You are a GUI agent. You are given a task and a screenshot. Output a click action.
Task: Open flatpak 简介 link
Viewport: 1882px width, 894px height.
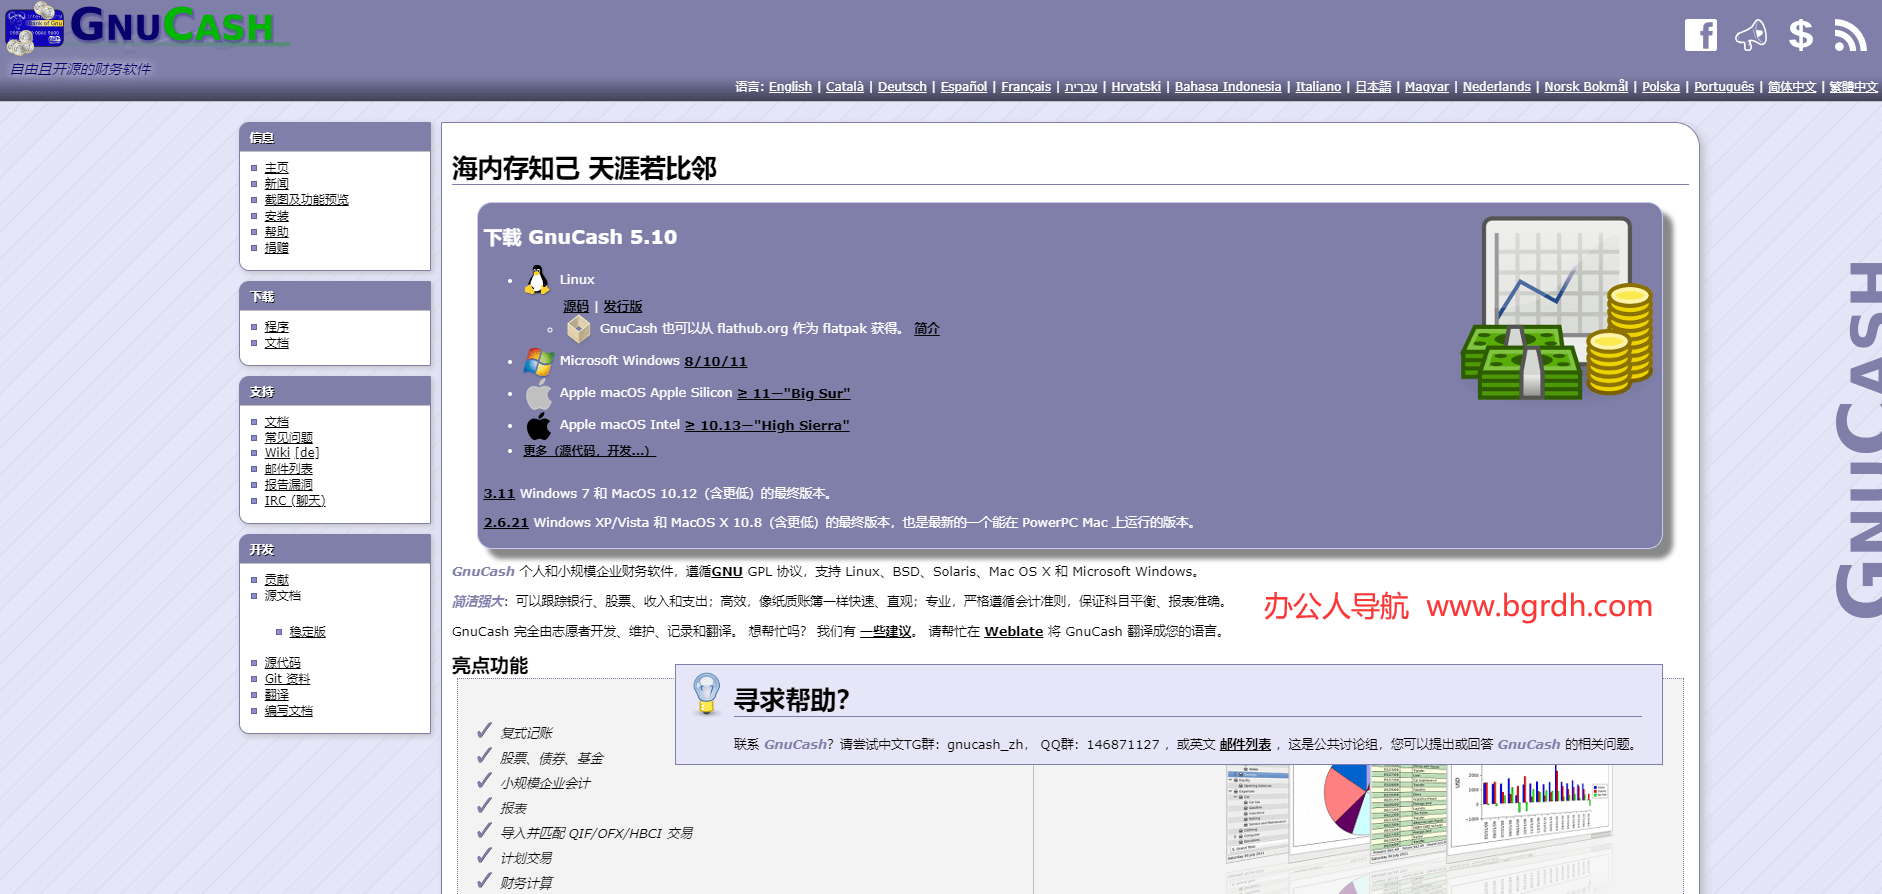(x=927, y=329)
